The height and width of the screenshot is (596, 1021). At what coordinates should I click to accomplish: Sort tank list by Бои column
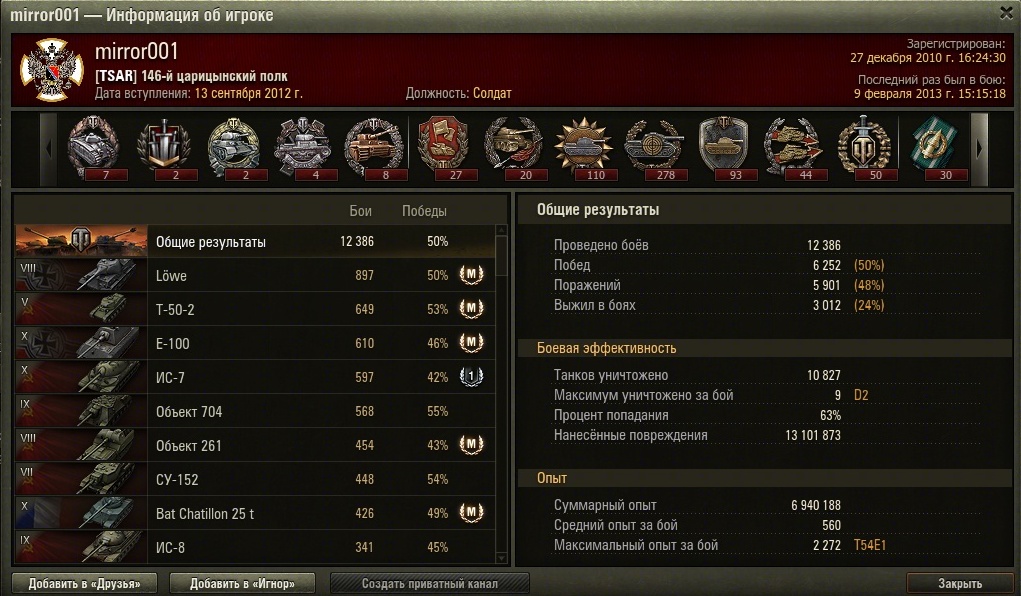coord(360,211)
